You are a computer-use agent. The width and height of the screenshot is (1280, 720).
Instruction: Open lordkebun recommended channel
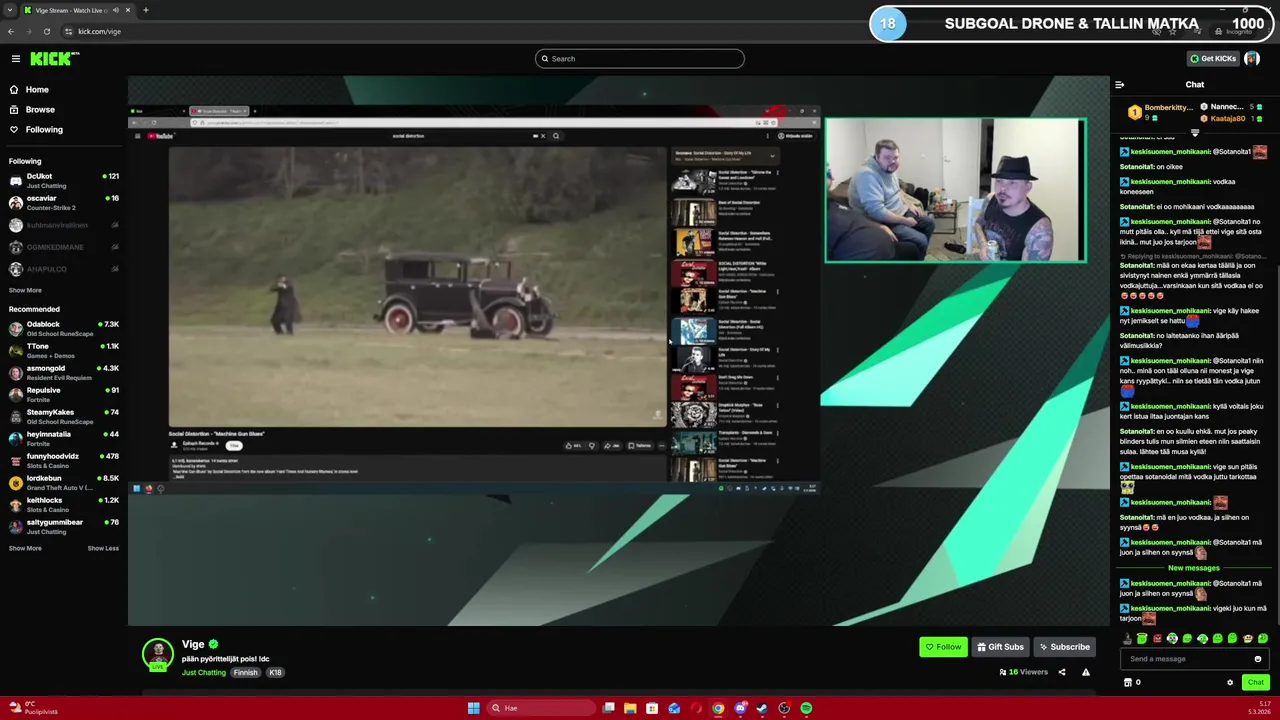pos(64,483)
